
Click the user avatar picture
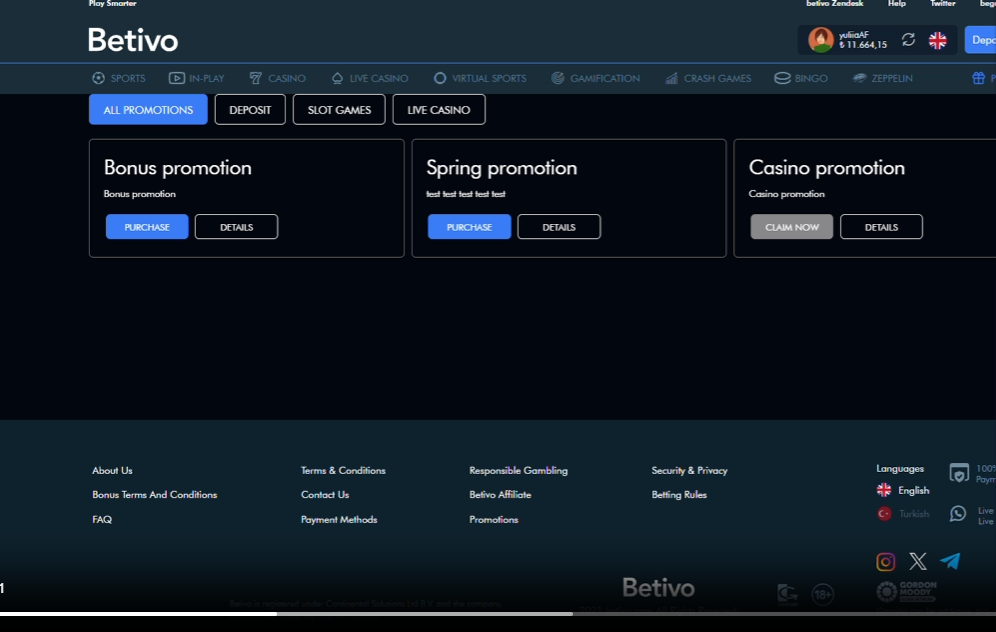(821, 40)
